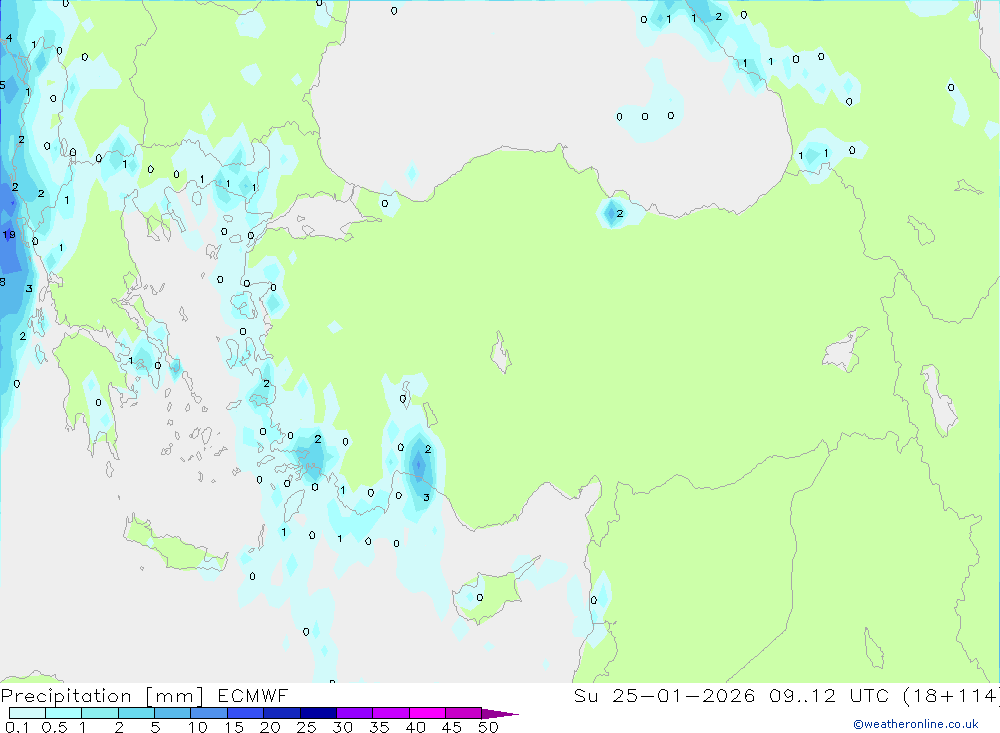This screenshot has height=733, width=1000.
Task: Click the '25' legend scale label
Action: 306,727
